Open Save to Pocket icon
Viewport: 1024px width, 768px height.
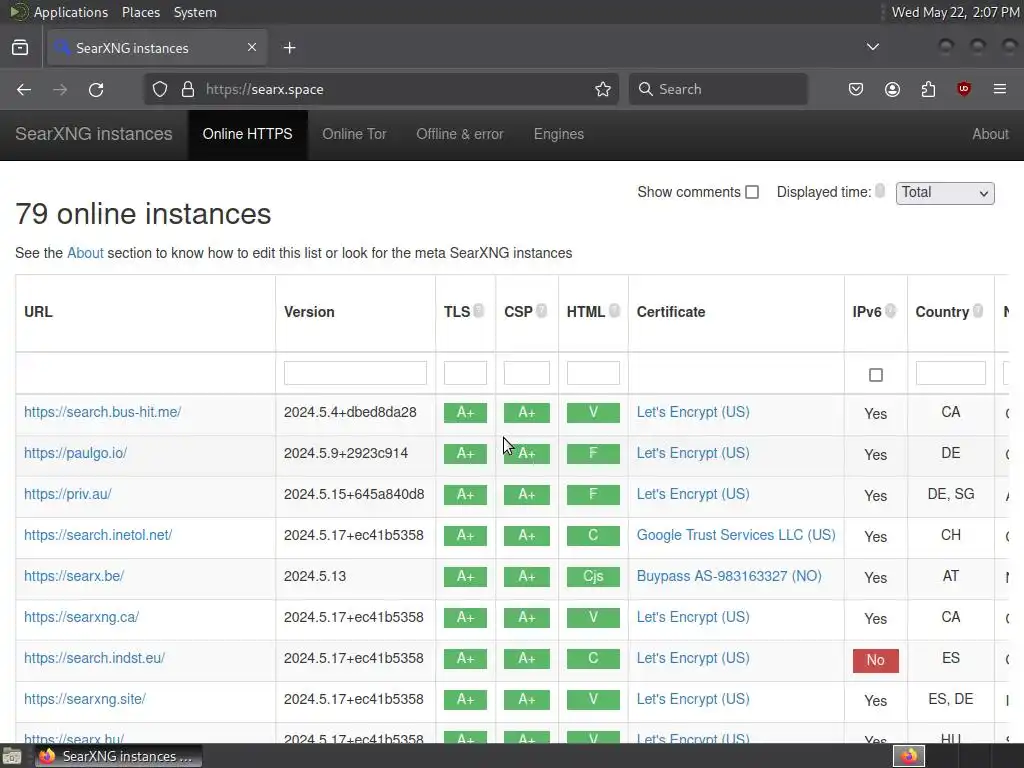click(x=856, y=89)
